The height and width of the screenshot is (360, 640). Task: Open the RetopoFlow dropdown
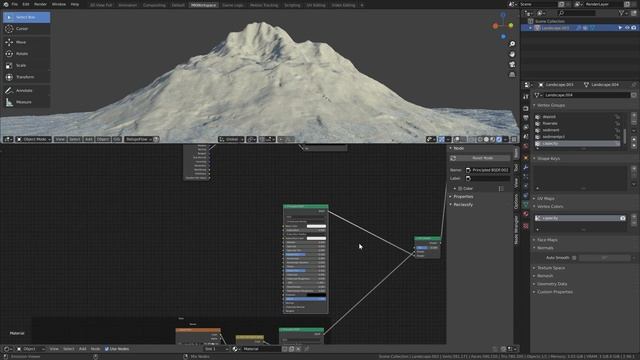point(139,139)
